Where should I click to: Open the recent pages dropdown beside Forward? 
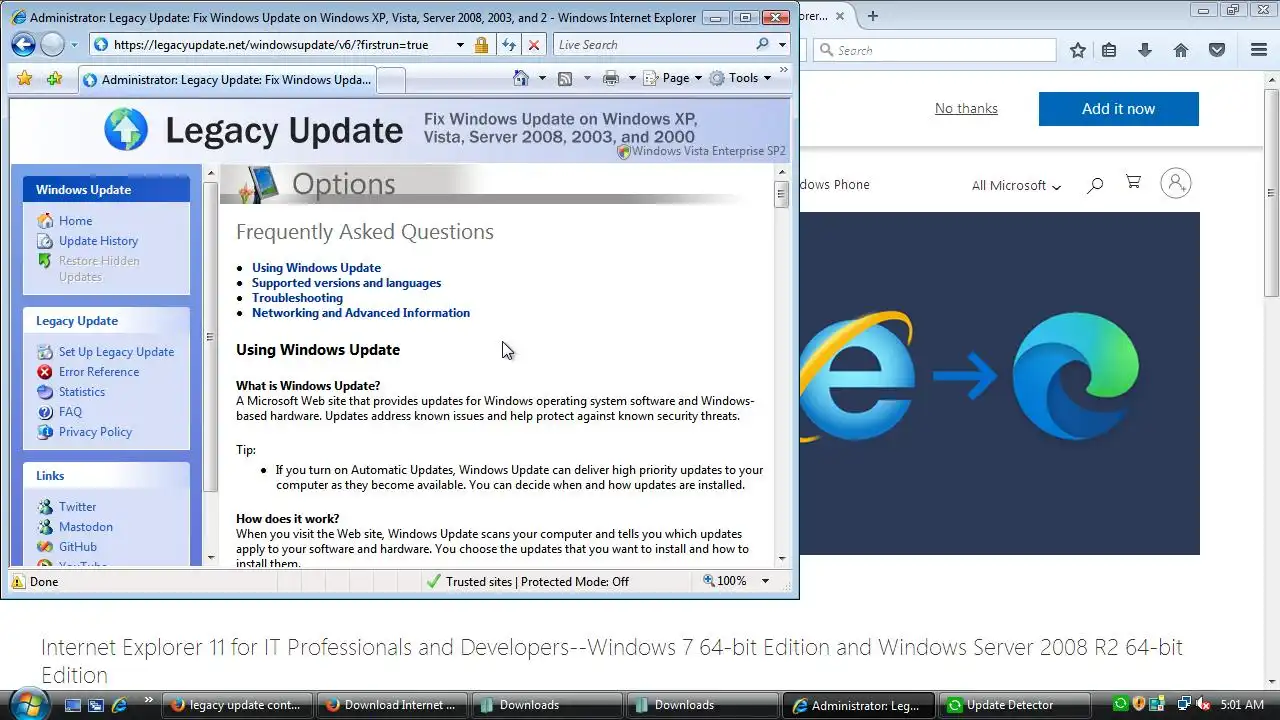[x=74, y=45]
